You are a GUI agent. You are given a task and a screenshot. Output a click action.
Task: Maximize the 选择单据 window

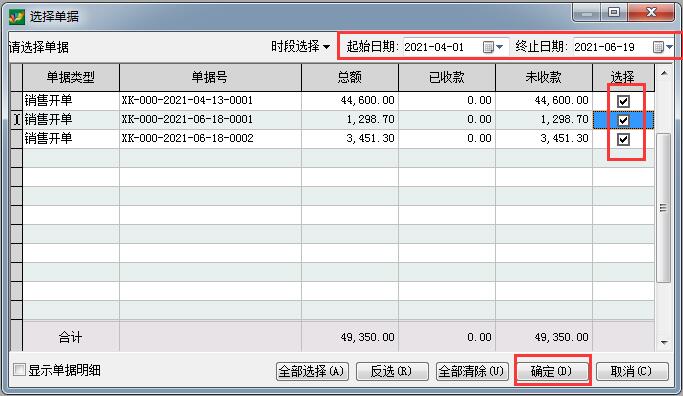614,13
